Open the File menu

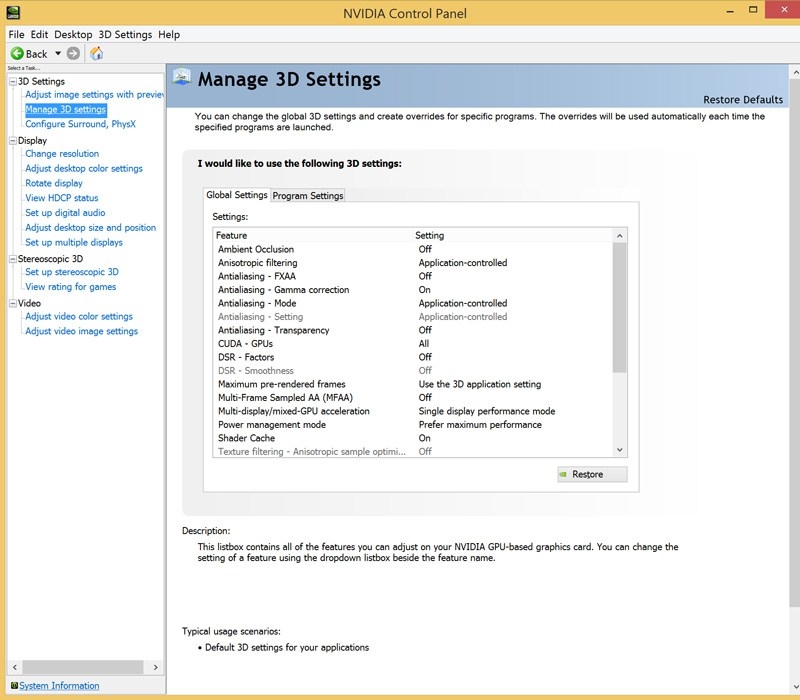point(16,34)
